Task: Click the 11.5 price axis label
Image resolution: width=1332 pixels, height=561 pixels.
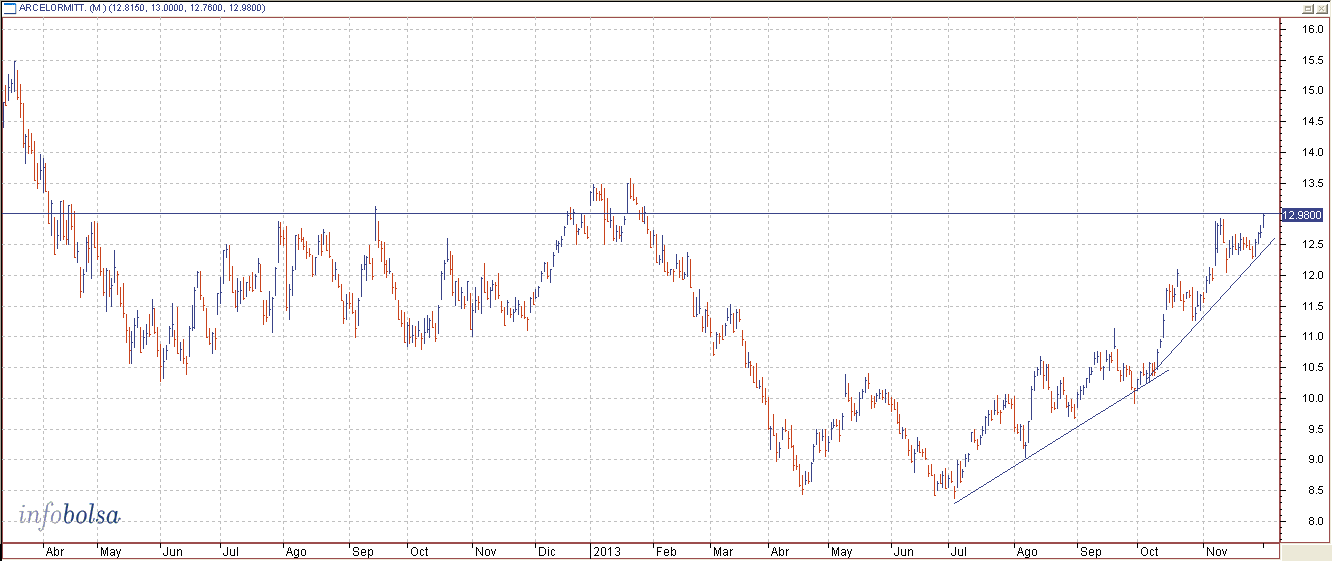Action: pos(1312,307)
